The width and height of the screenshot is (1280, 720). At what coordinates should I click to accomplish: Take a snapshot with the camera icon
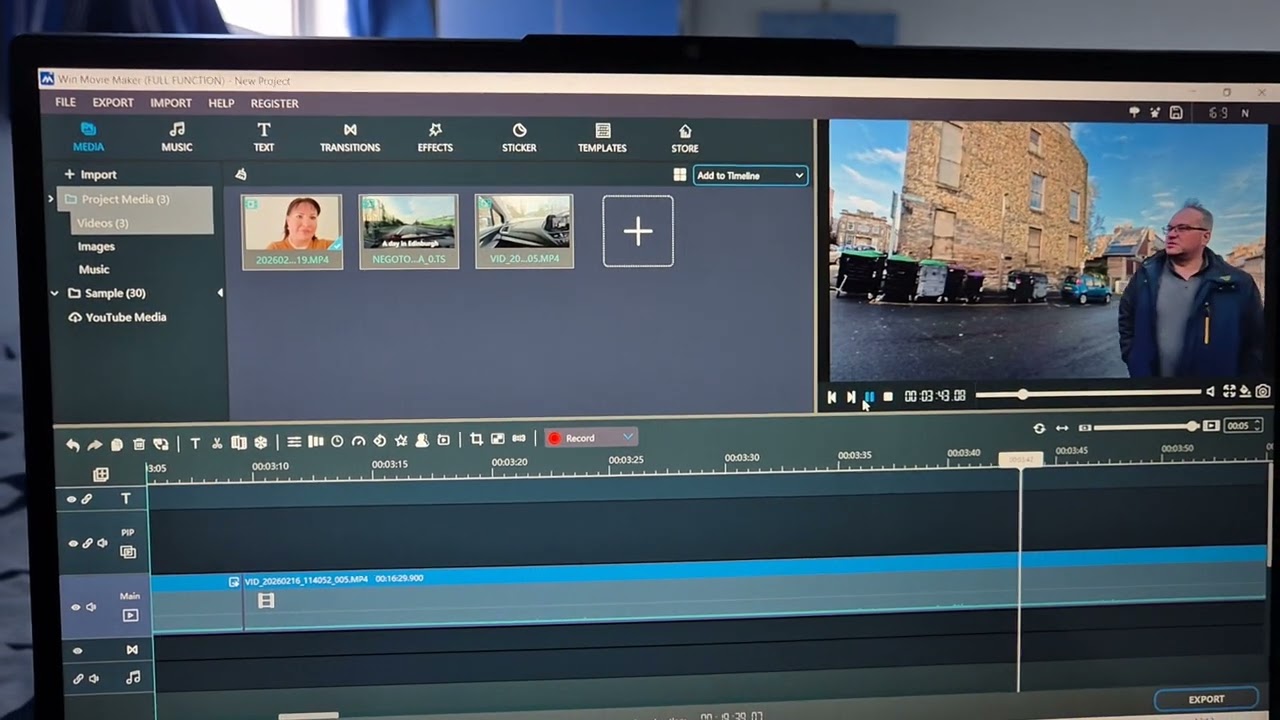pyautogui.click(x=1263, y=392)
